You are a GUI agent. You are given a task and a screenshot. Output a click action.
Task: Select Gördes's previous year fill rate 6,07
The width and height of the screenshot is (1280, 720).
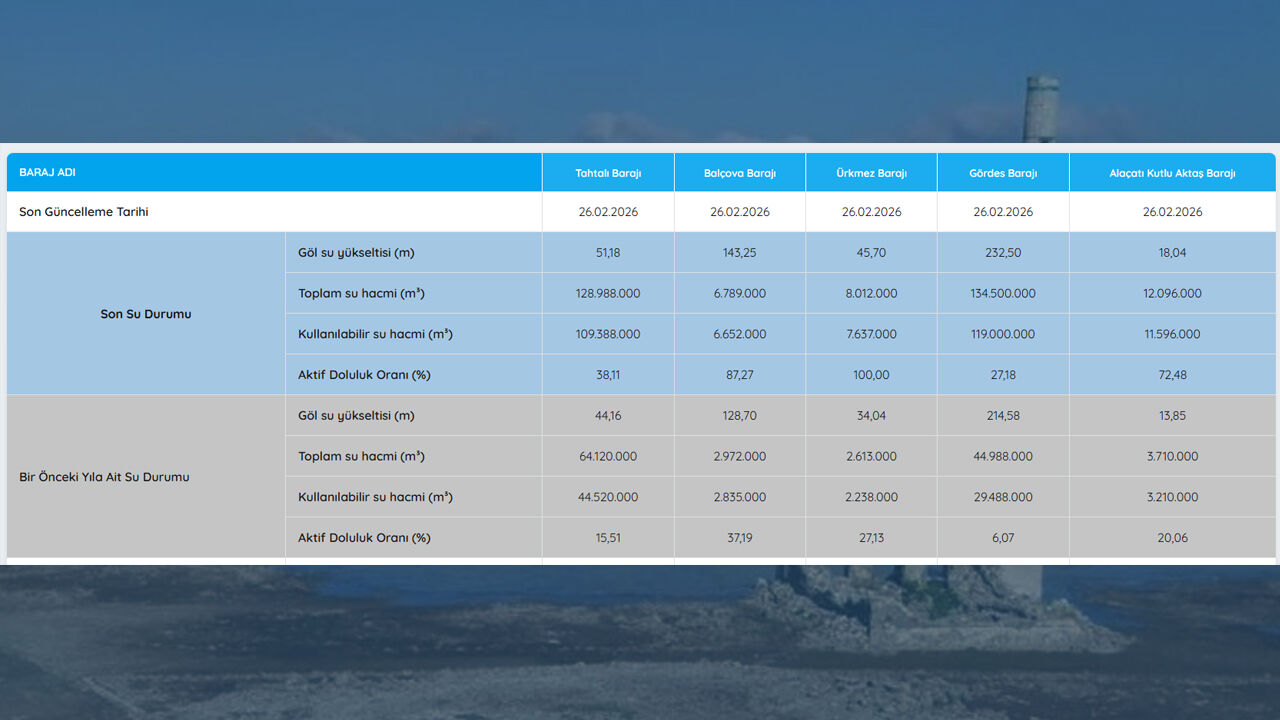click(1003, 538)
